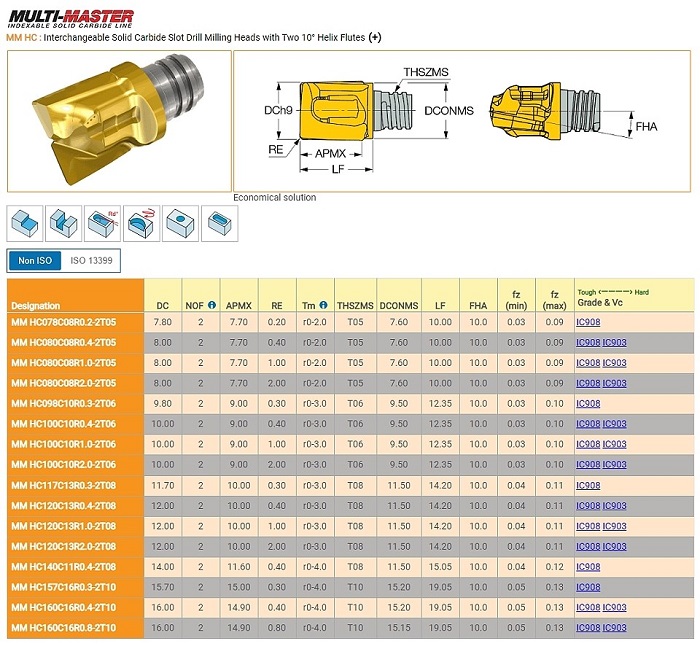This screenshot has height=646, width=700.
Task: Click the MULTI-MASTER logo
Action: point(71,19)
